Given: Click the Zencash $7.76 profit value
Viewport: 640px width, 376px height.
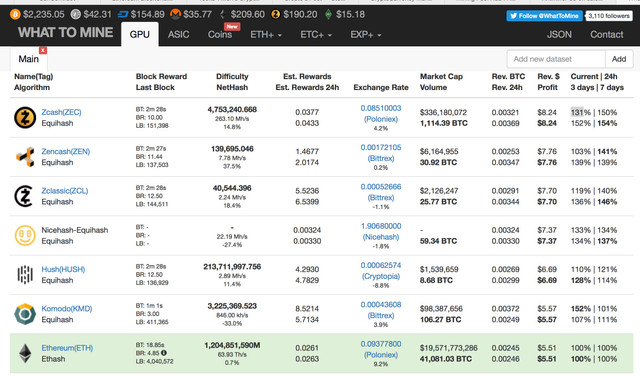Looking at the screenshot, I should [547, 162].
